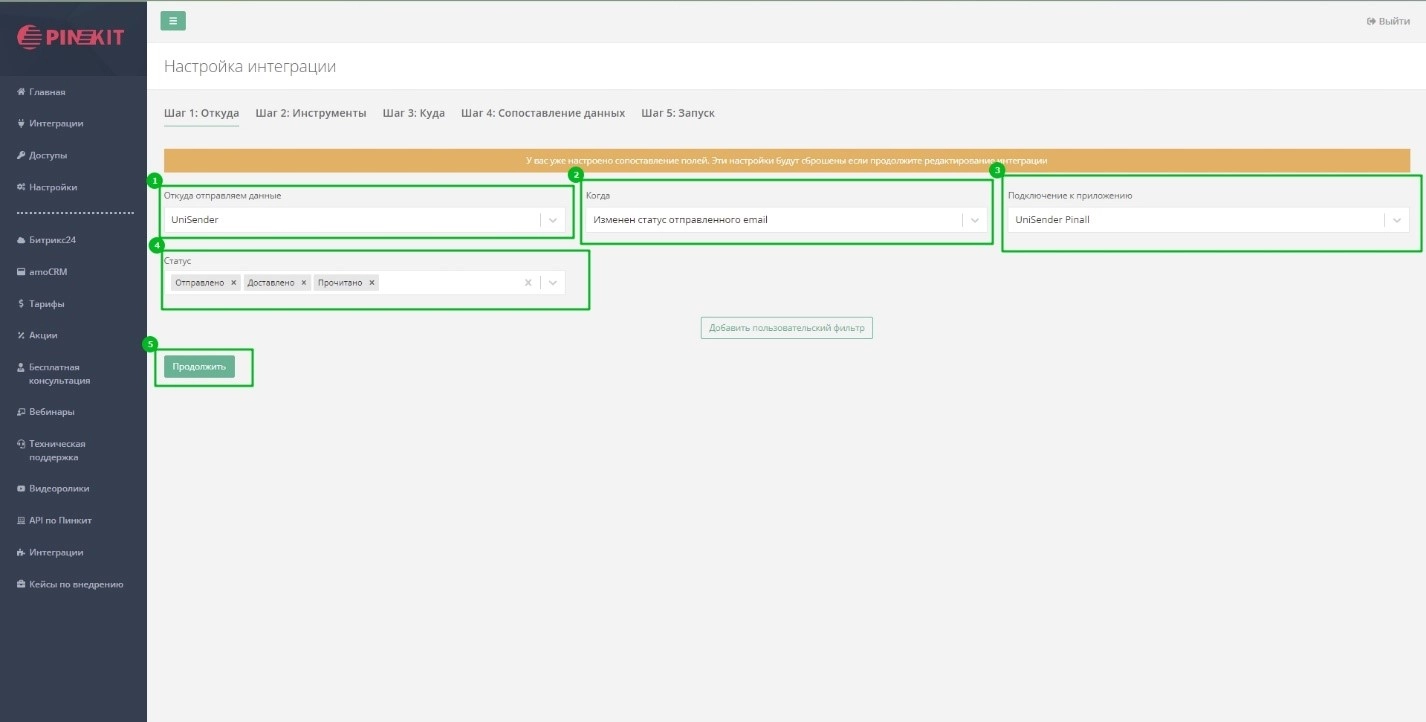Click the Продолжить button

[199, 367]
